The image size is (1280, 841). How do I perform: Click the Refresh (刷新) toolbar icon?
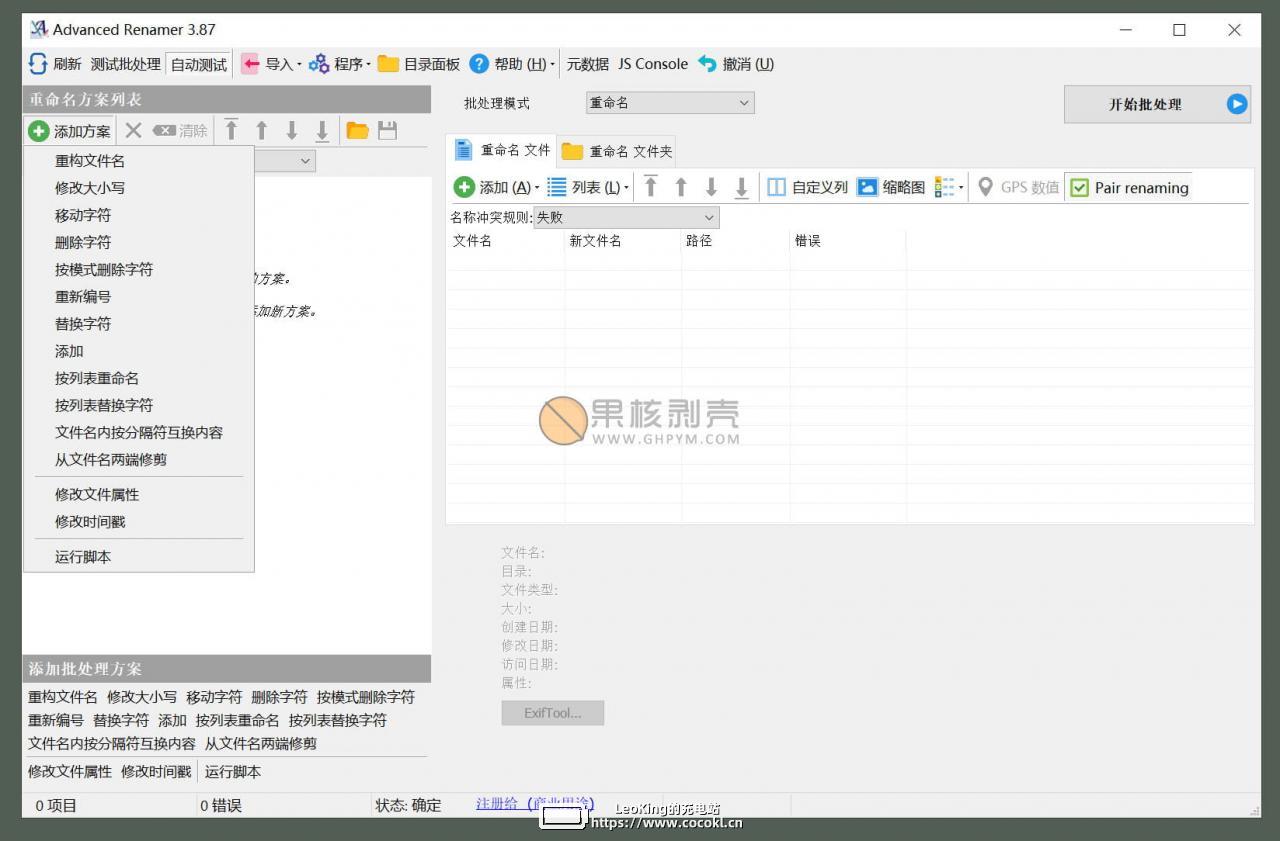pyautogui.click(x=38, y=64)
